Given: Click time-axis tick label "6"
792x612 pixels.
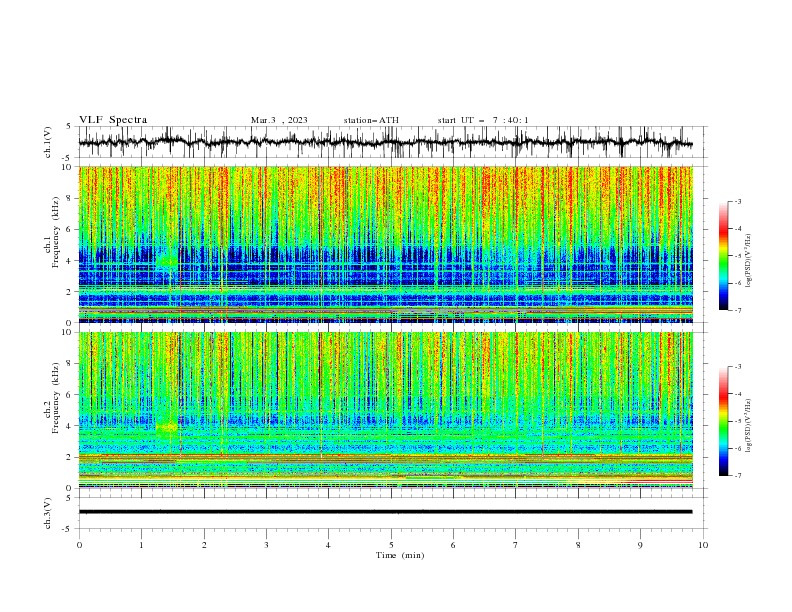Looking at the screenshot, I should [453, 545].
